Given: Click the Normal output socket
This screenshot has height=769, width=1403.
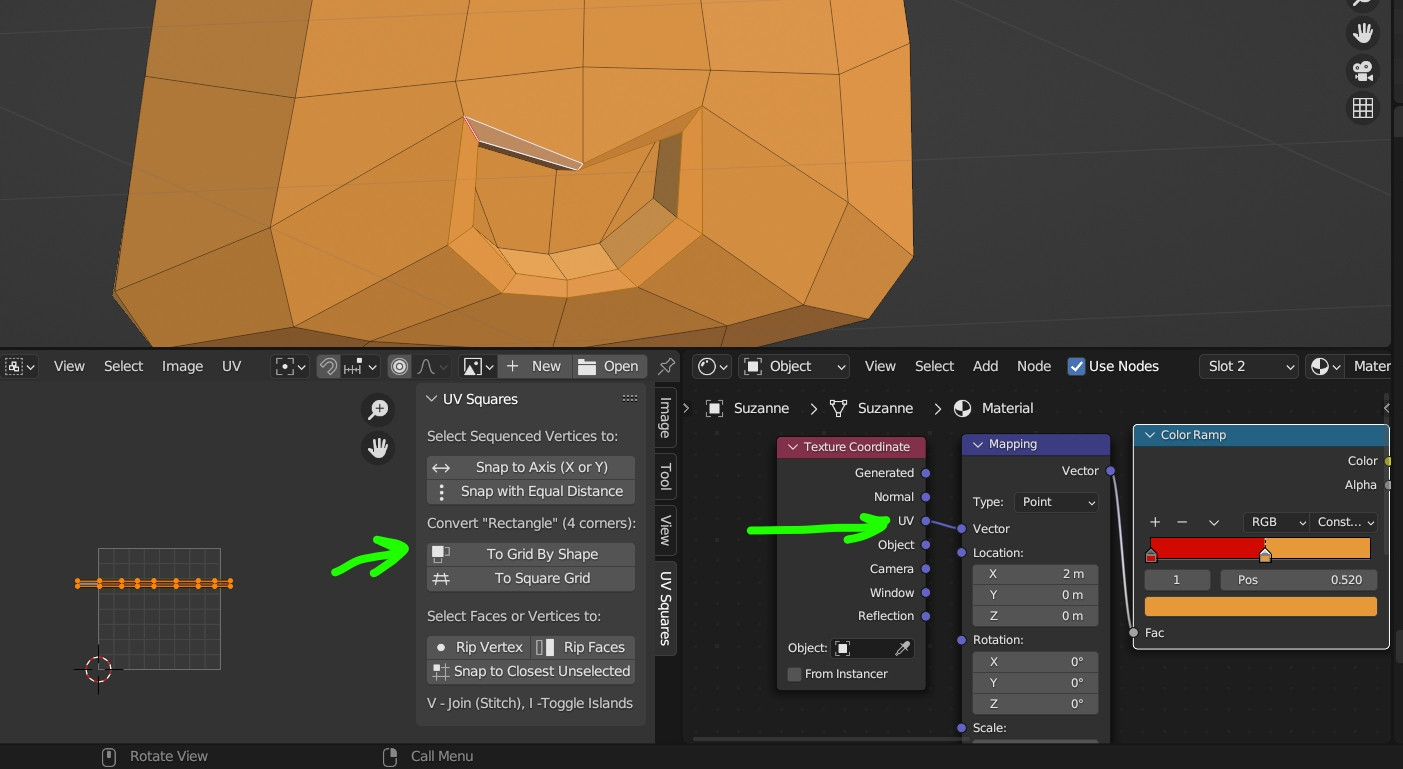Looking at the screenshot, I should pos(926,497).
